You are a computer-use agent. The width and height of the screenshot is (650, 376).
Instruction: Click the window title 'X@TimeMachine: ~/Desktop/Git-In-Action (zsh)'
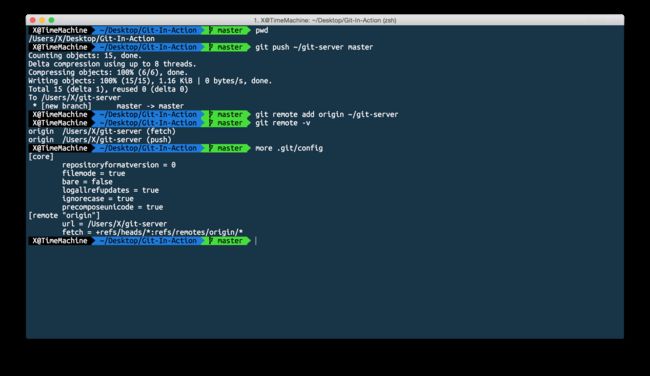[x=325, y=20]
